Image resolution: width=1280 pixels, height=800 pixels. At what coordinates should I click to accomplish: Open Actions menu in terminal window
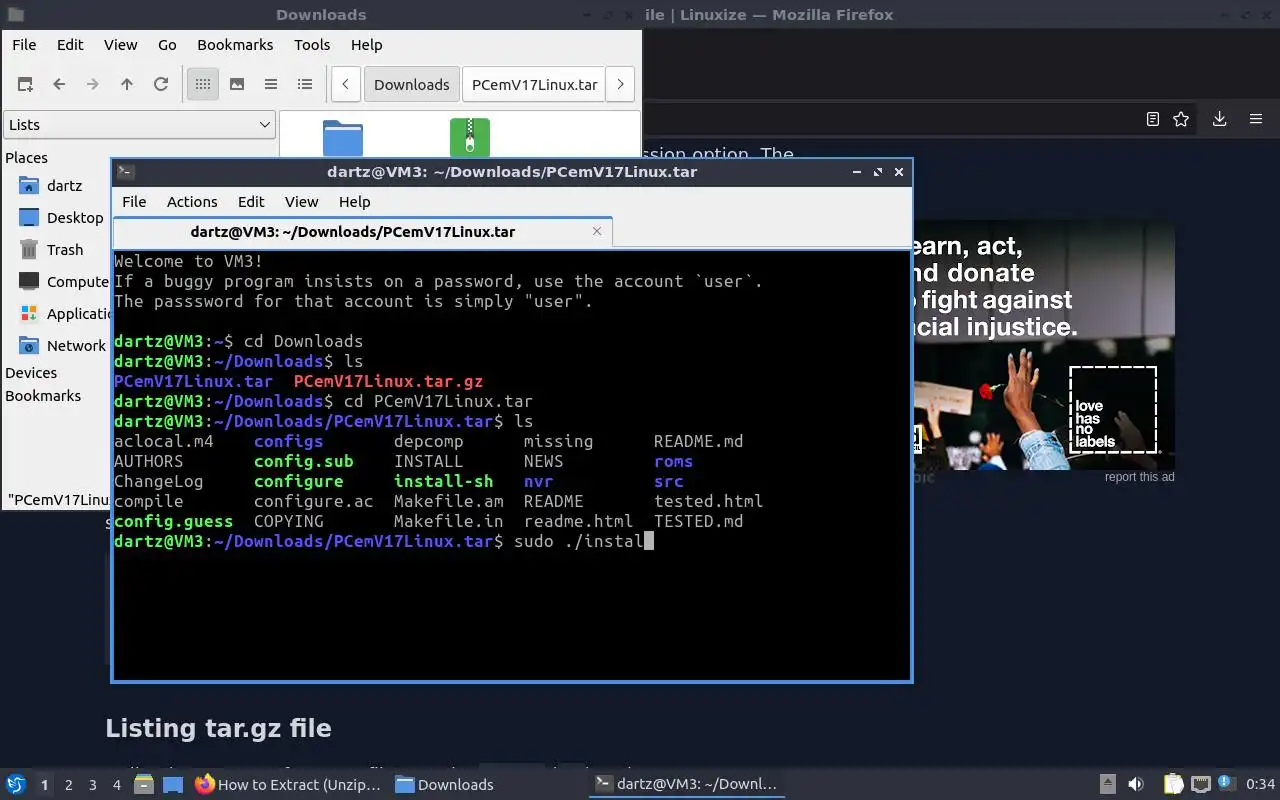pos(192,201)
